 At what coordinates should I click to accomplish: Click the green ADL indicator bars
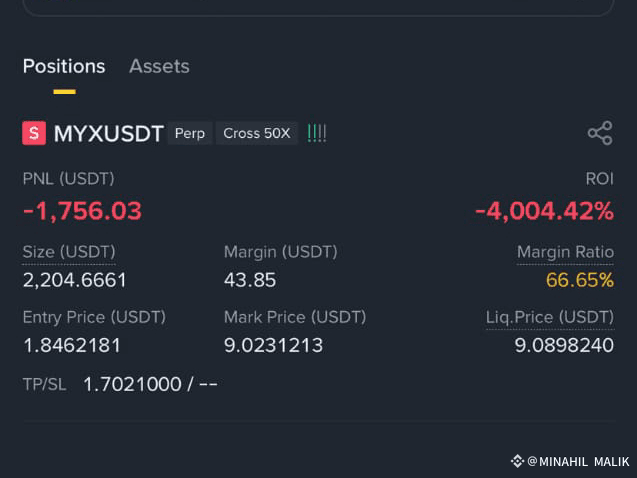click(x=317, y=133)
